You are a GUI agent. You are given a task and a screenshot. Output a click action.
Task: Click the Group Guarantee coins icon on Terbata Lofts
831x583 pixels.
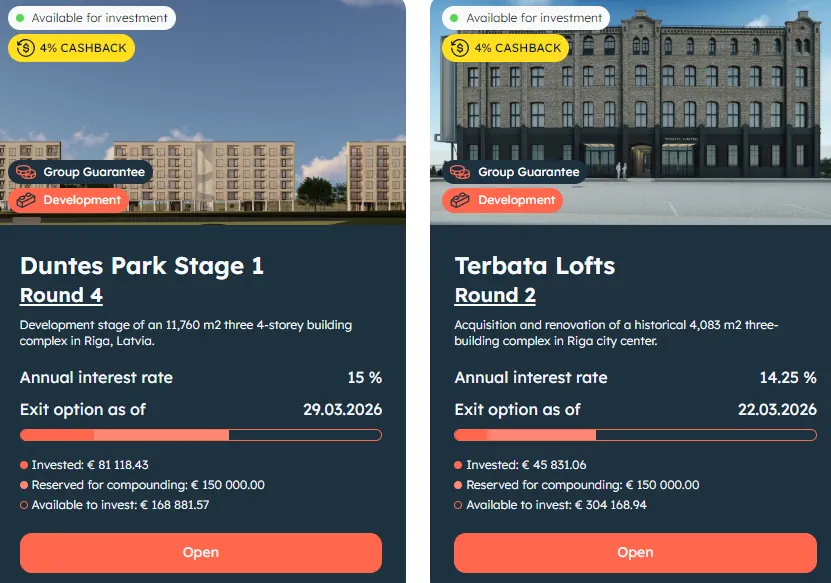460,172
